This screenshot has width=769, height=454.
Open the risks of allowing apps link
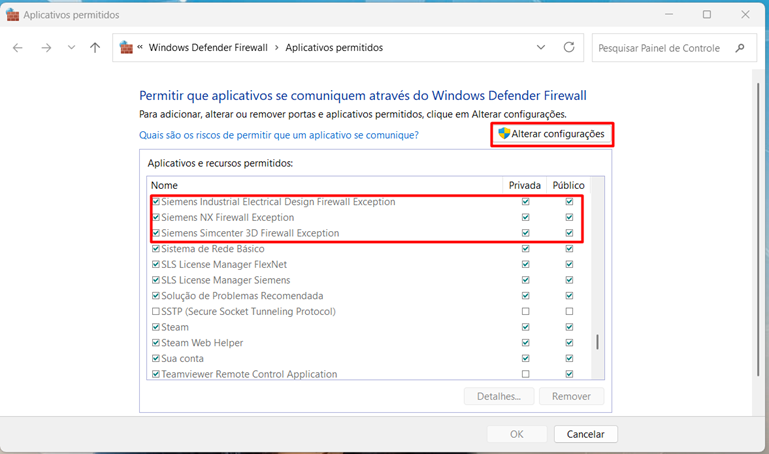pos(278,134)
